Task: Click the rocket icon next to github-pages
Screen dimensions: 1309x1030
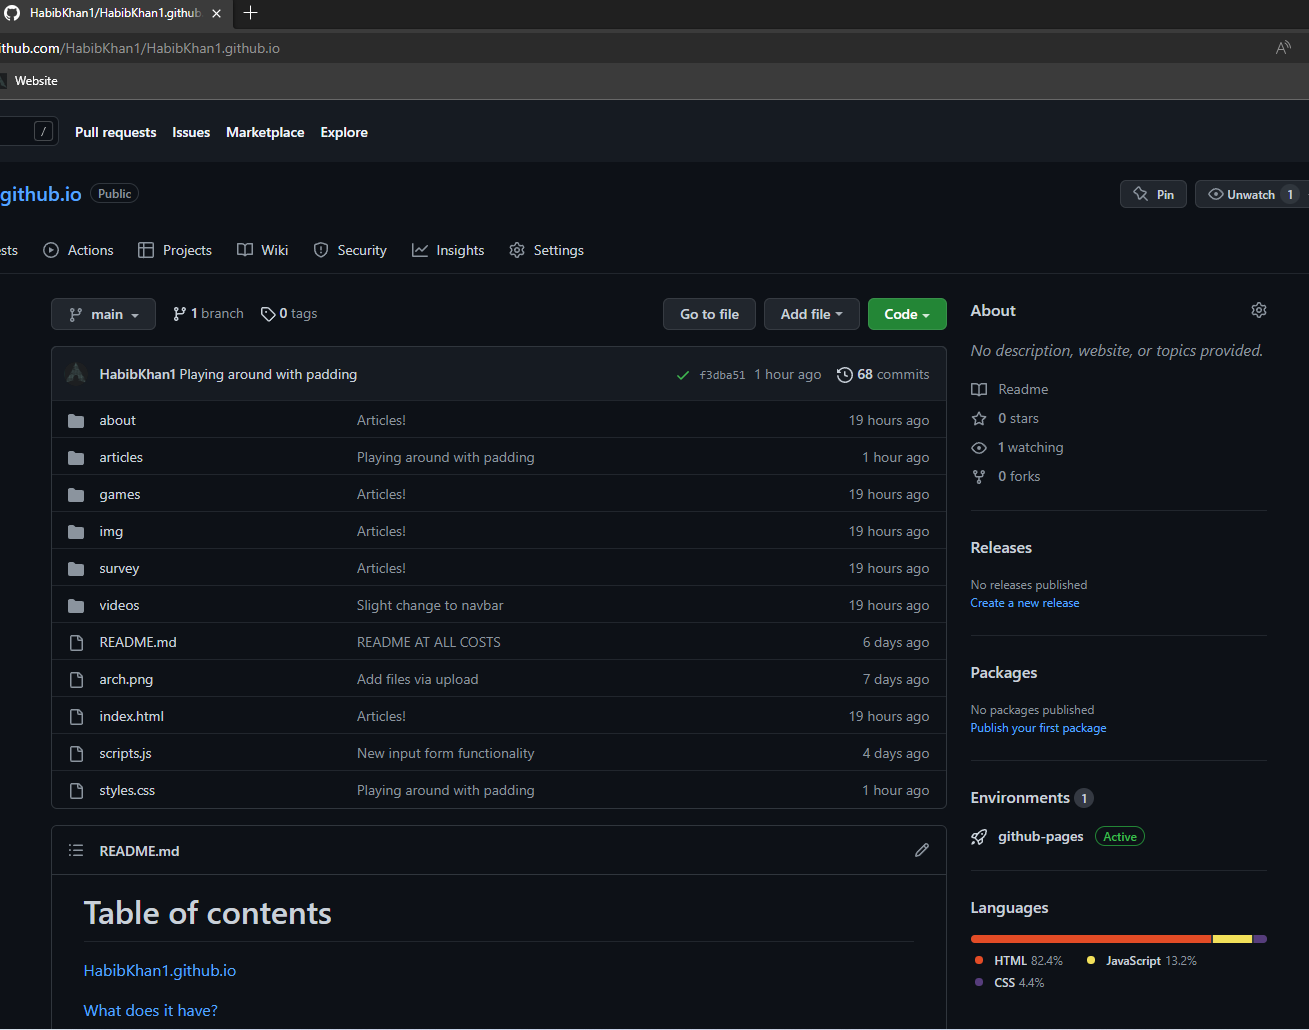Action: 979,837
